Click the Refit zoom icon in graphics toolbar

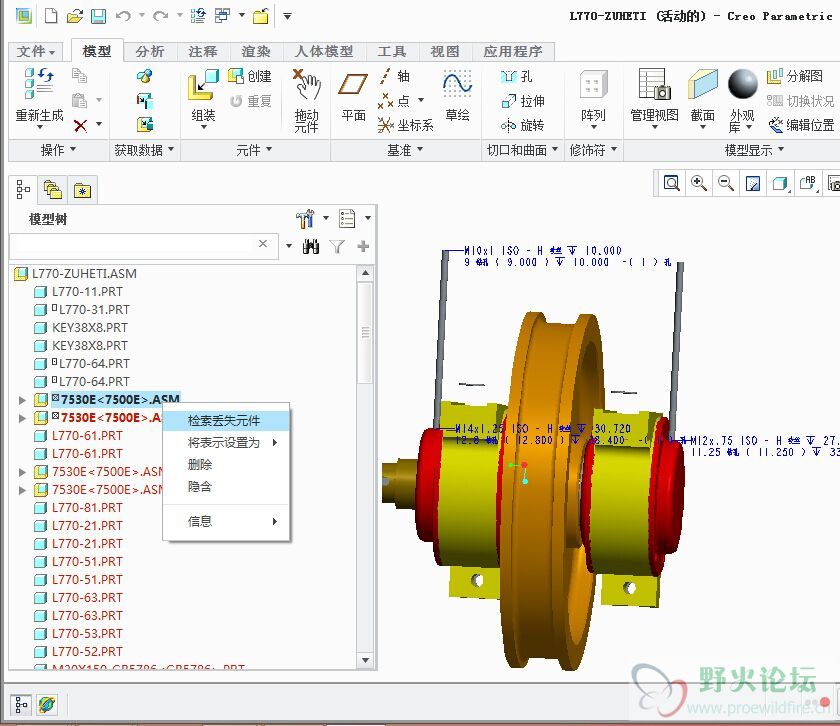[671, 183]
